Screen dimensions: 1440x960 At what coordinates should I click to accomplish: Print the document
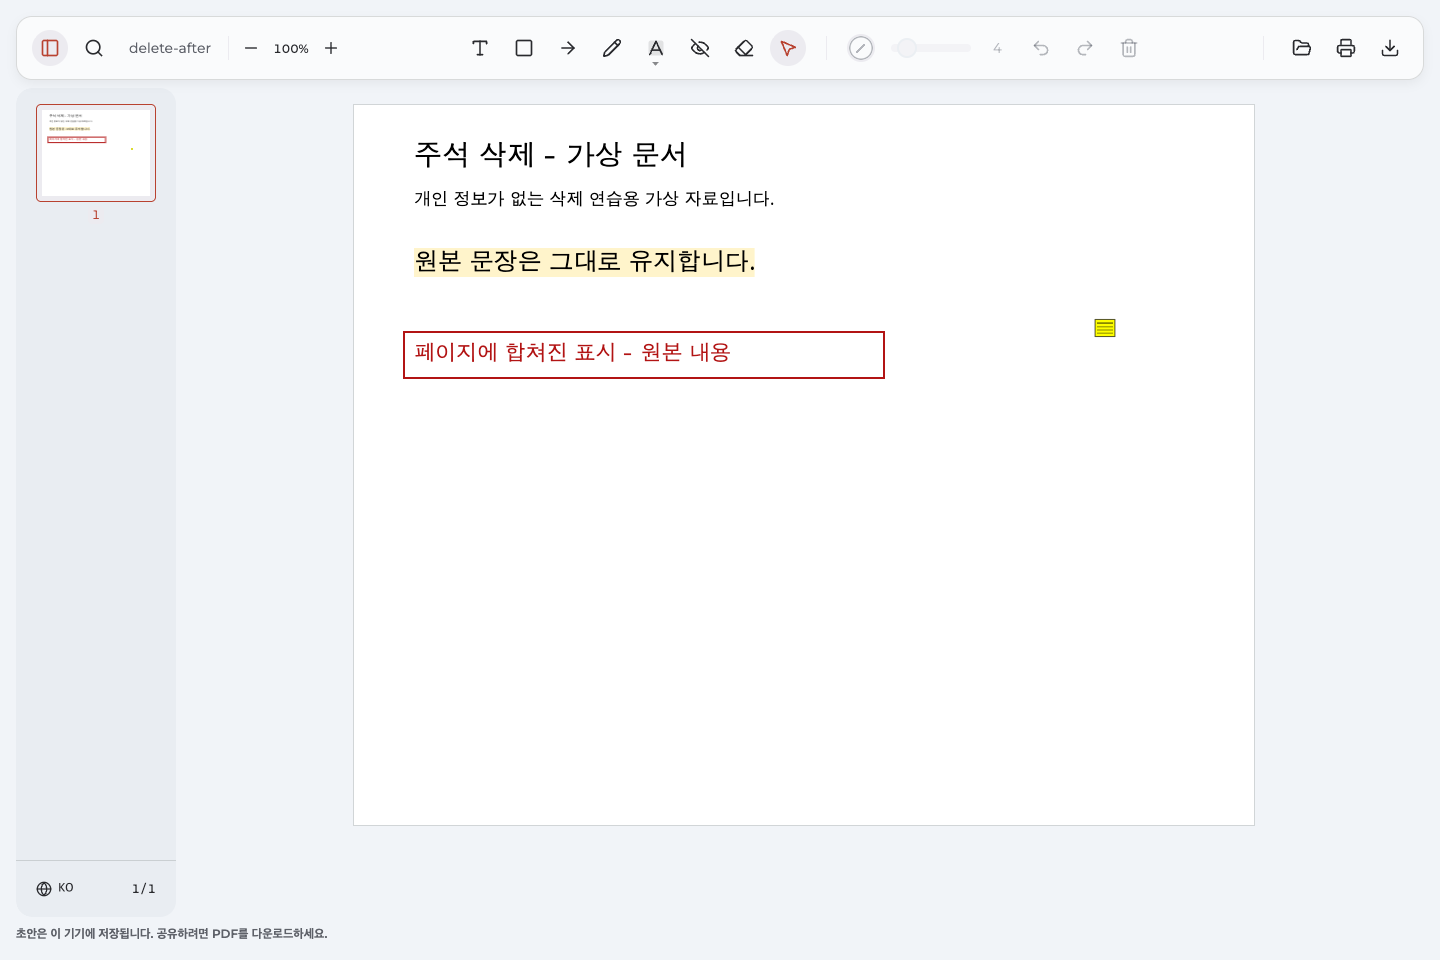pos(1346,48)
